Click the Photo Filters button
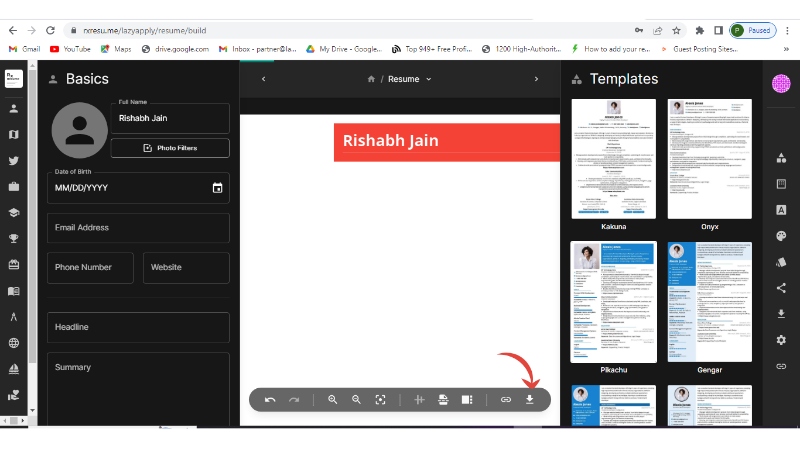This screenshot has width=800, height=449. 170,148
